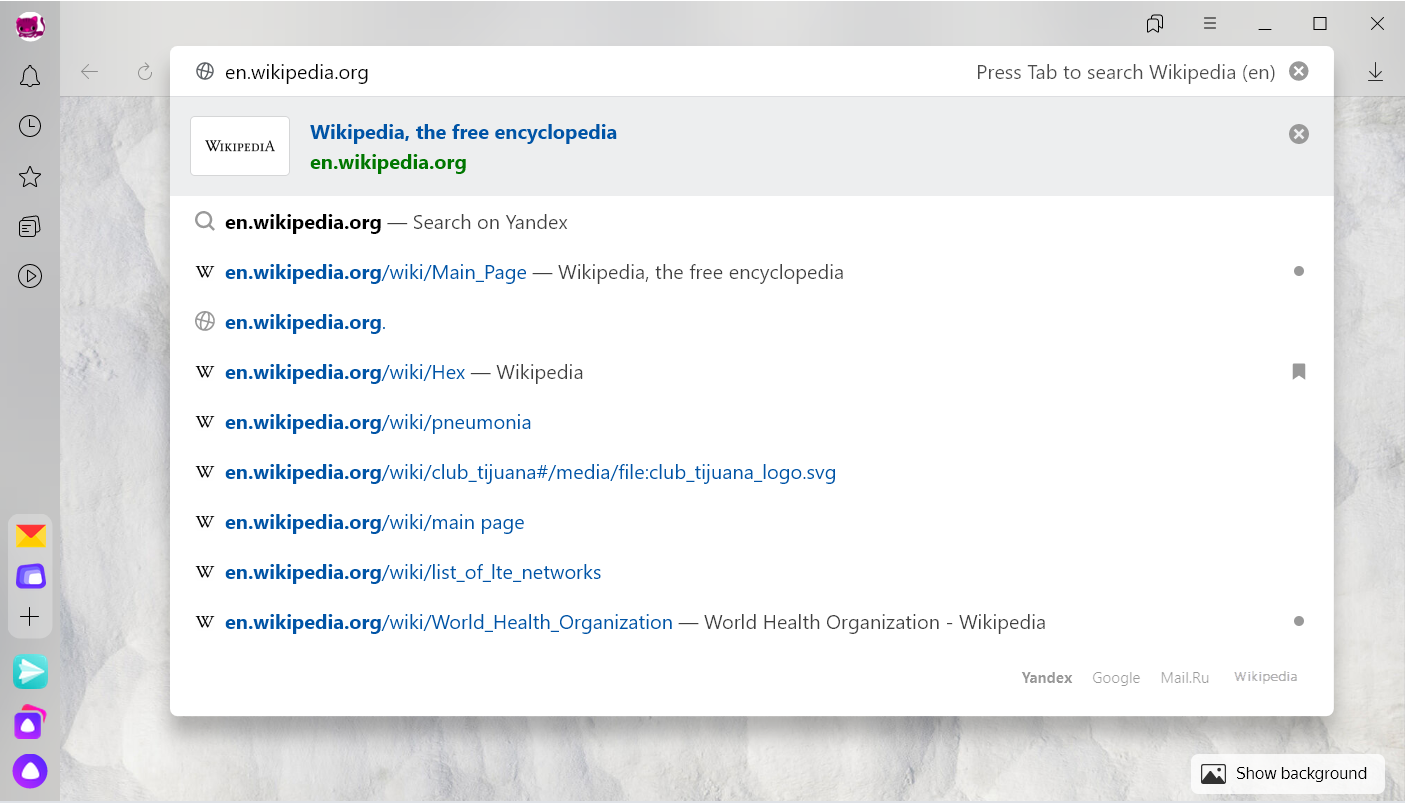This screenshot has width=1405, height=803.
Task: Open browsing history clock icon
Action: pos(30,126)
